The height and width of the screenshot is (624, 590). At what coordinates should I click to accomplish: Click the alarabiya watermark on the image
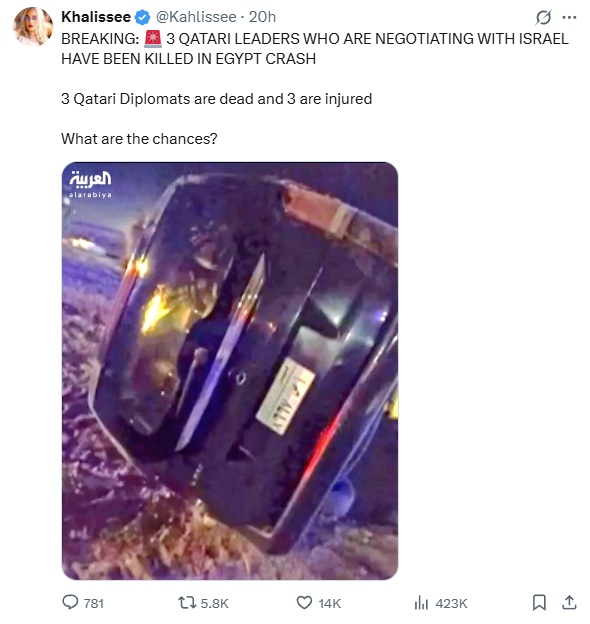(90, 184)
